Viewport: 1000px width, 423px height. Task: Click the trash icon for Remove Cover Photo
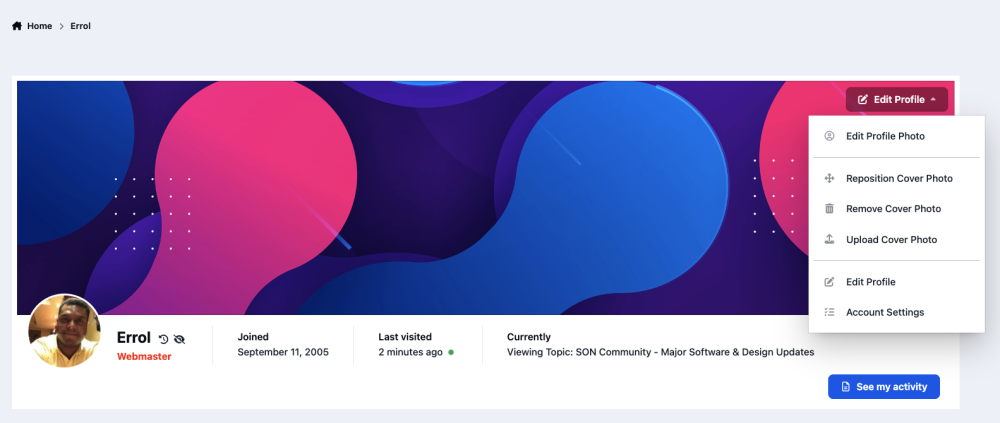coord(829,209)
